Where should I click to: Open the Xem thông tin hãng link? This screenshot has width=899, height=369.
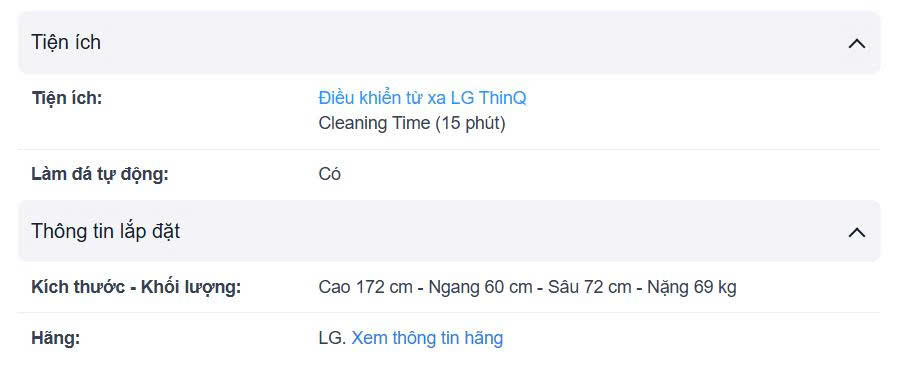(x=427, y=338)
